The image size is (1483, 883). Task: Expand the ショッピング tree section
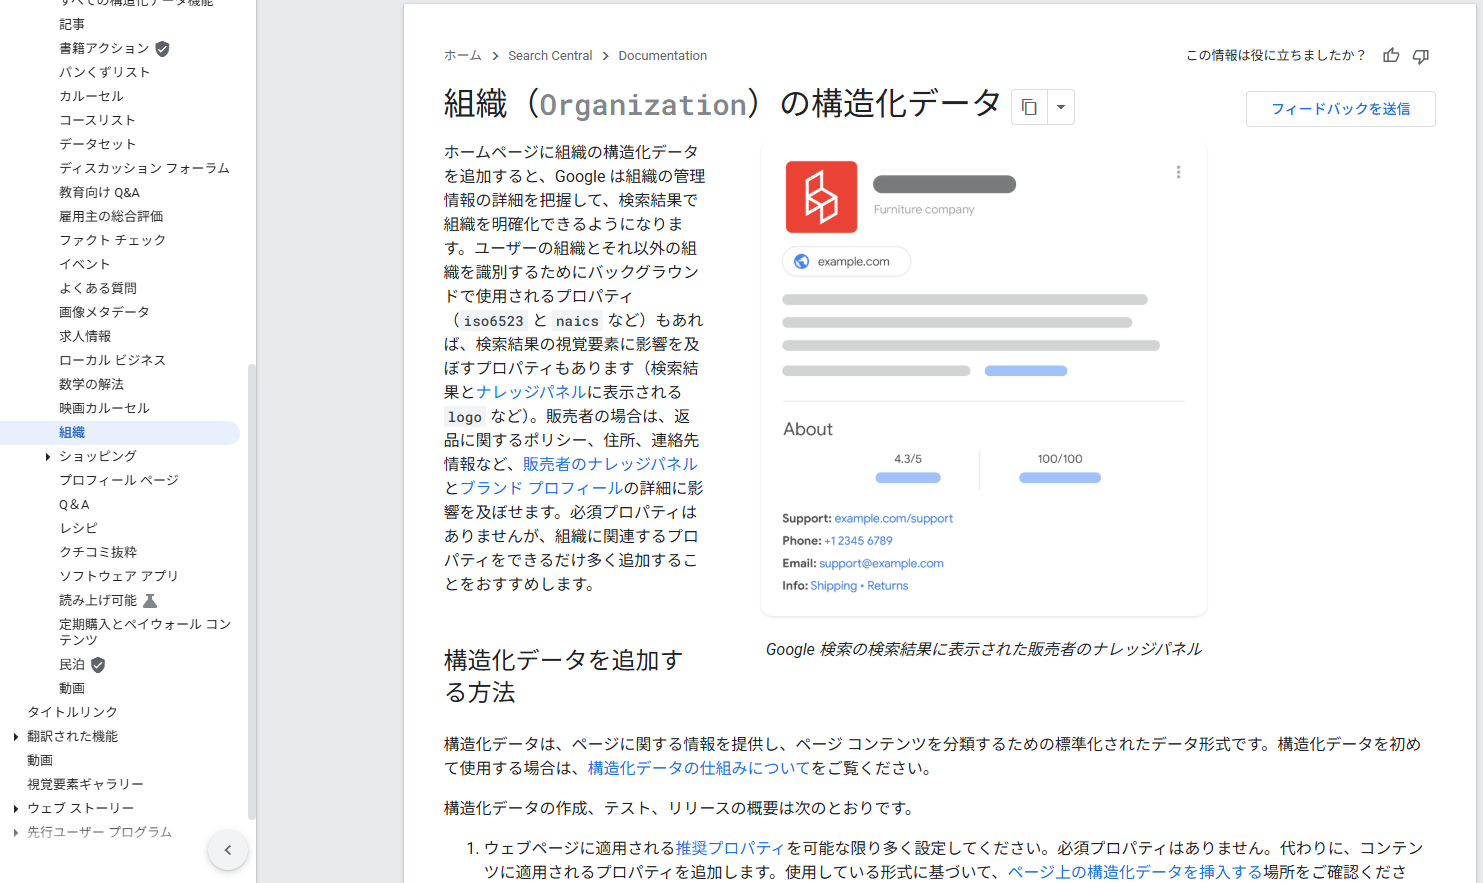(x=47, y=457)
